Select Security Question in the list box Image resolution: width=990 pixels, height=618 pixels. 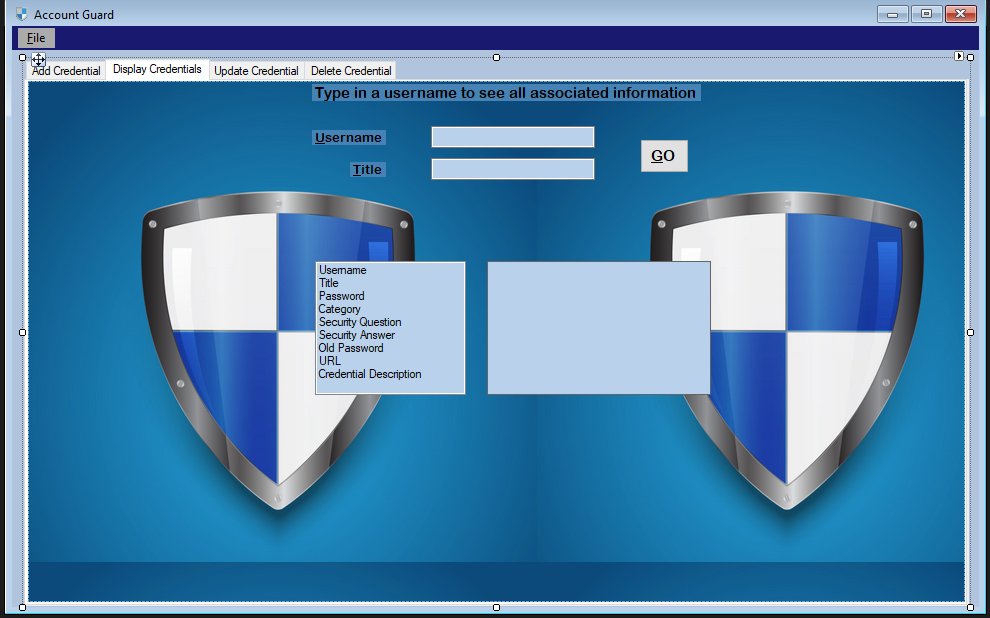coord(360,322)
